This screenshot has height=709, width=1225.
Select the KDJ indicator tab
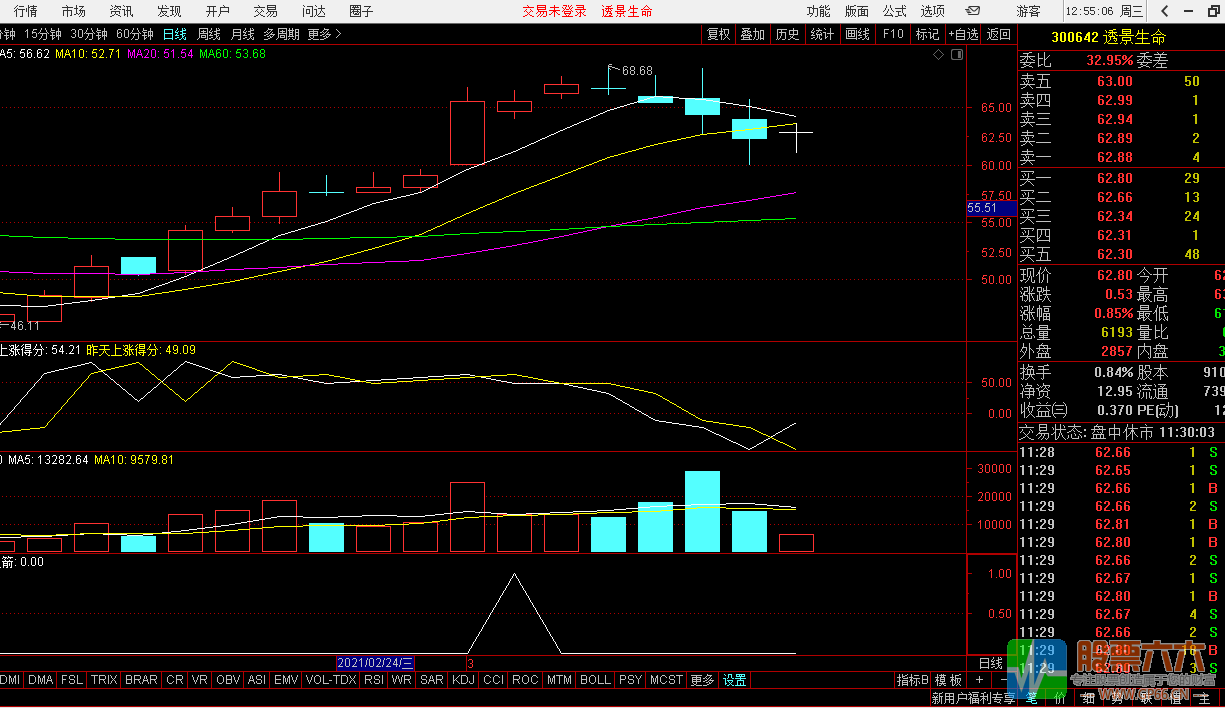tap(463, 680)
